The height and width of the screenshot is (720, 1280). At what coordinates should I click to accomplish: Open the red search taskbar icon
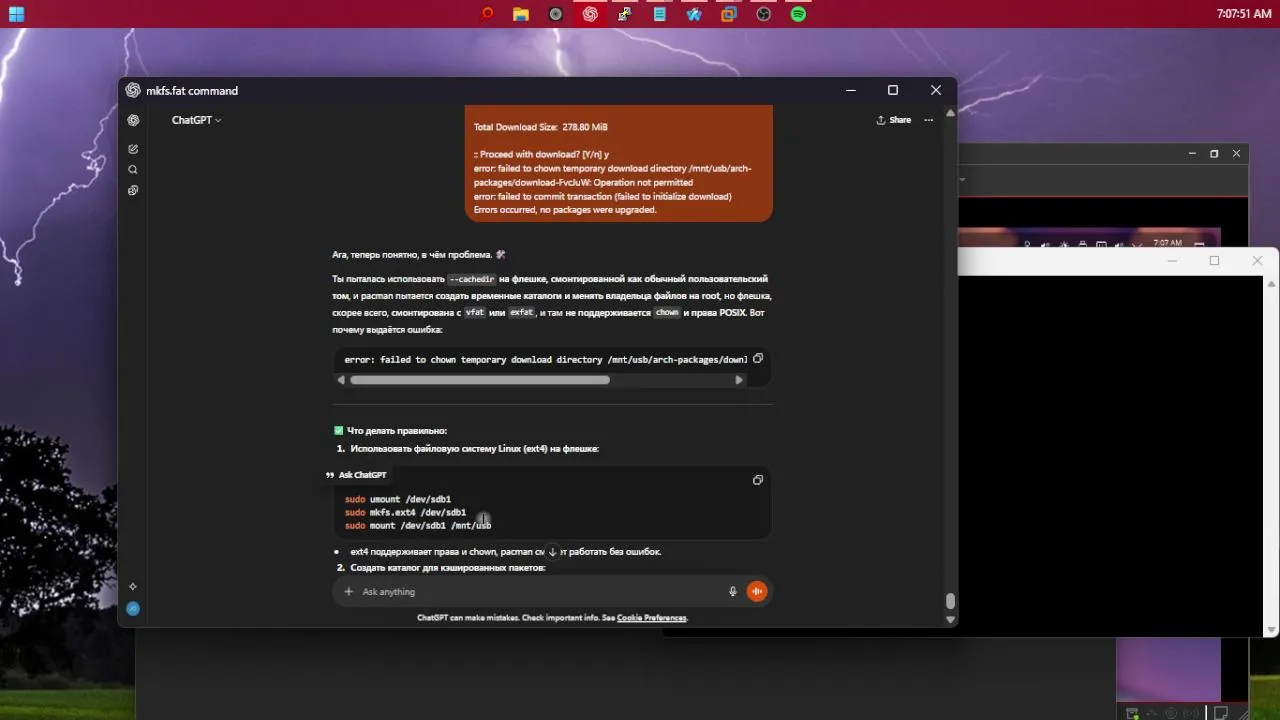(488, 14)
